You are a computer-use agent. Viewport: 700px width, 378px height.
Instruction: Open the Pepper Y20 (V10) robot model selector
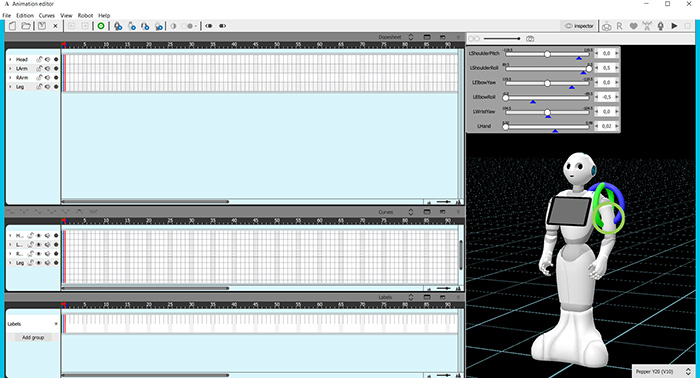click(663, 371)
